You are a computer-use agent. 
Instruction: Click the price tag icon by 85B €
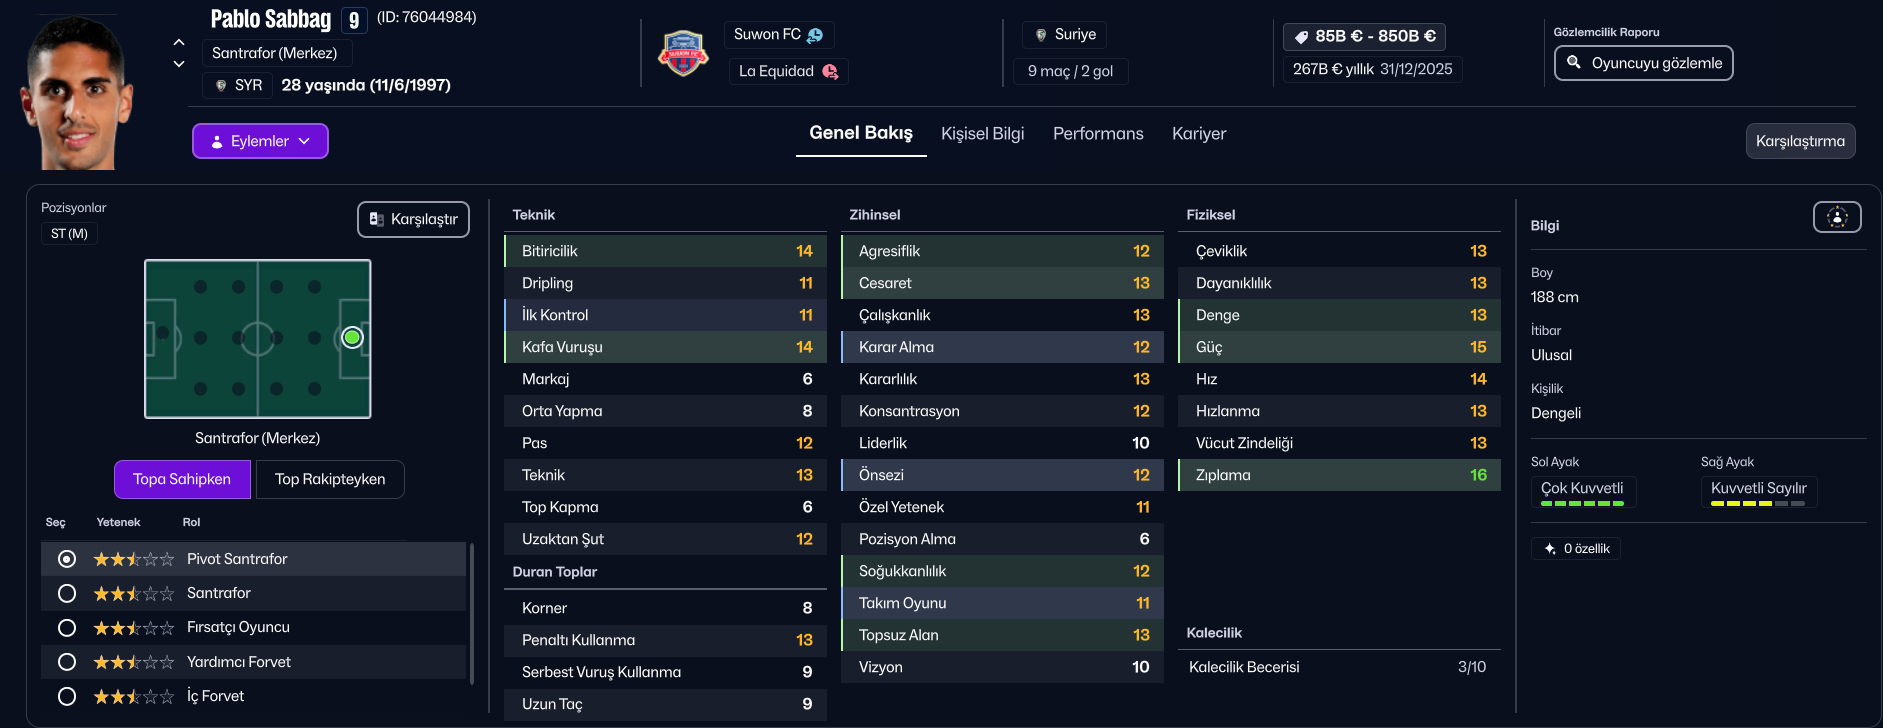pos(1301,37)
